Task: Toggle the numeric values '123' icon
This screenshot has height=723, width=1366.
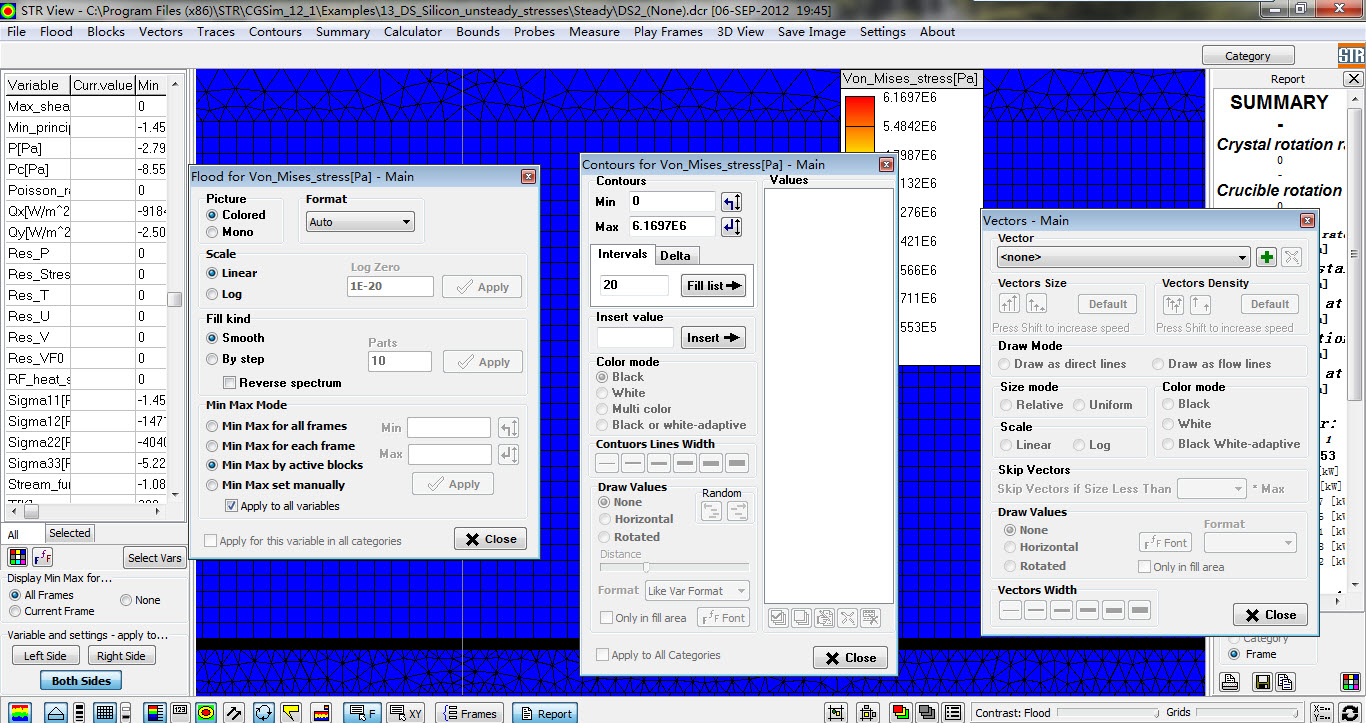Action: pyautogui.click(x=181, y=712)
